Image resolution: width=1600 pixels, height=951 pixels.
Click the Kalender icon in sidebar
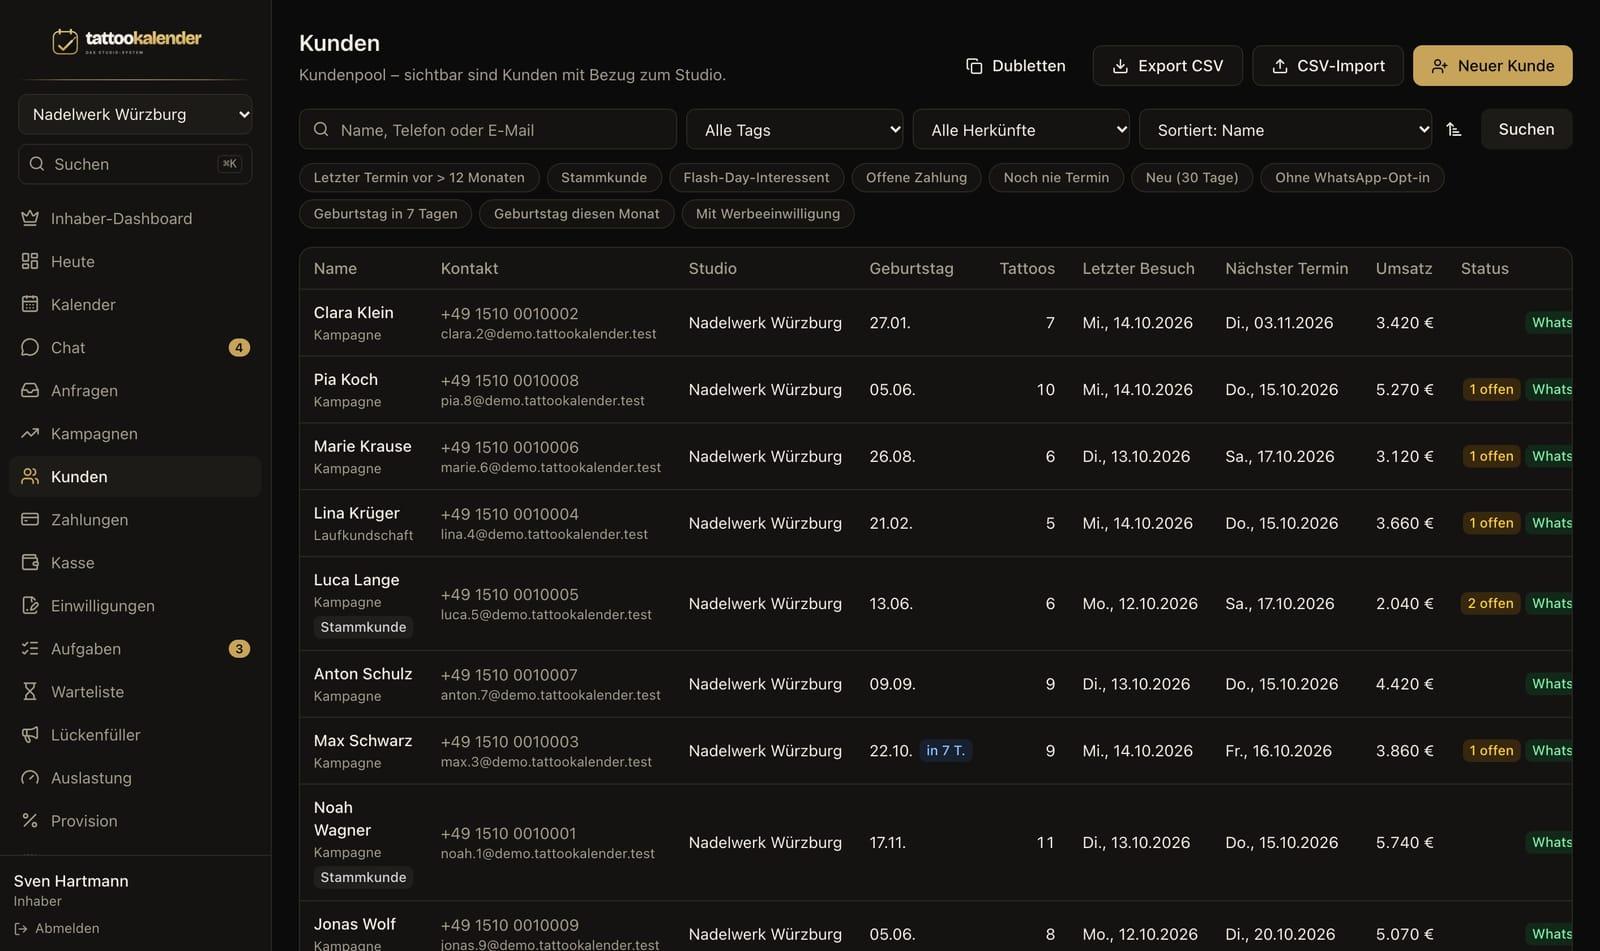[x=30, y=304]
